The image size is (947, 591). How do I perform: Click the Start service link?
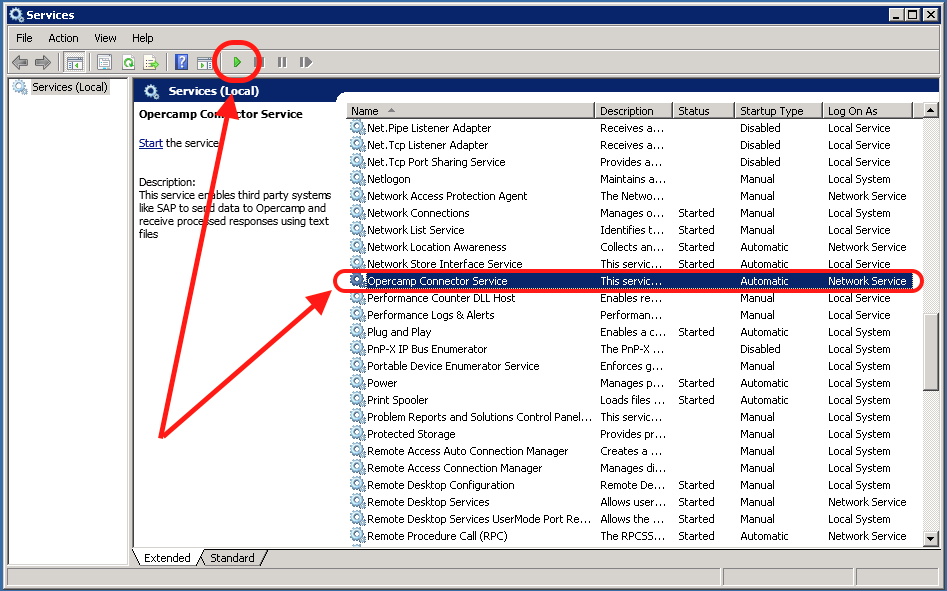150,143
